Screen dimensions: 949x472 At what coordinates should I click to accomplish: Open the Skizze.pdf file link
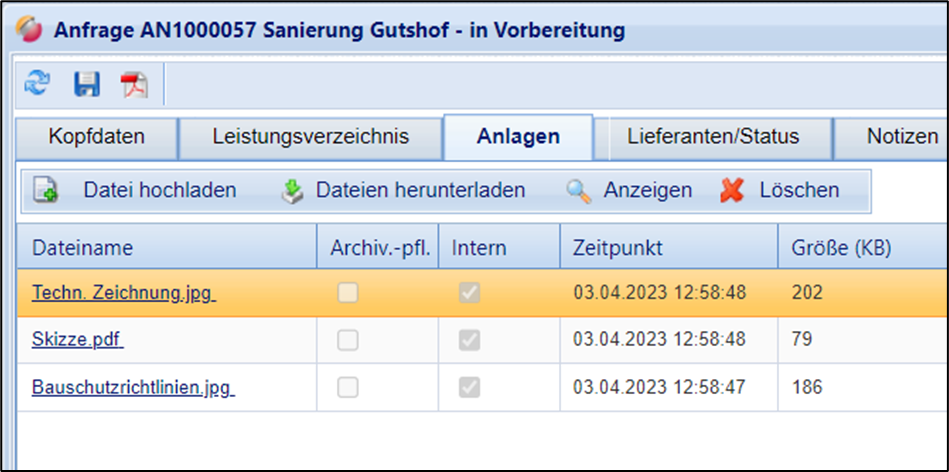(x=77, y=340)
